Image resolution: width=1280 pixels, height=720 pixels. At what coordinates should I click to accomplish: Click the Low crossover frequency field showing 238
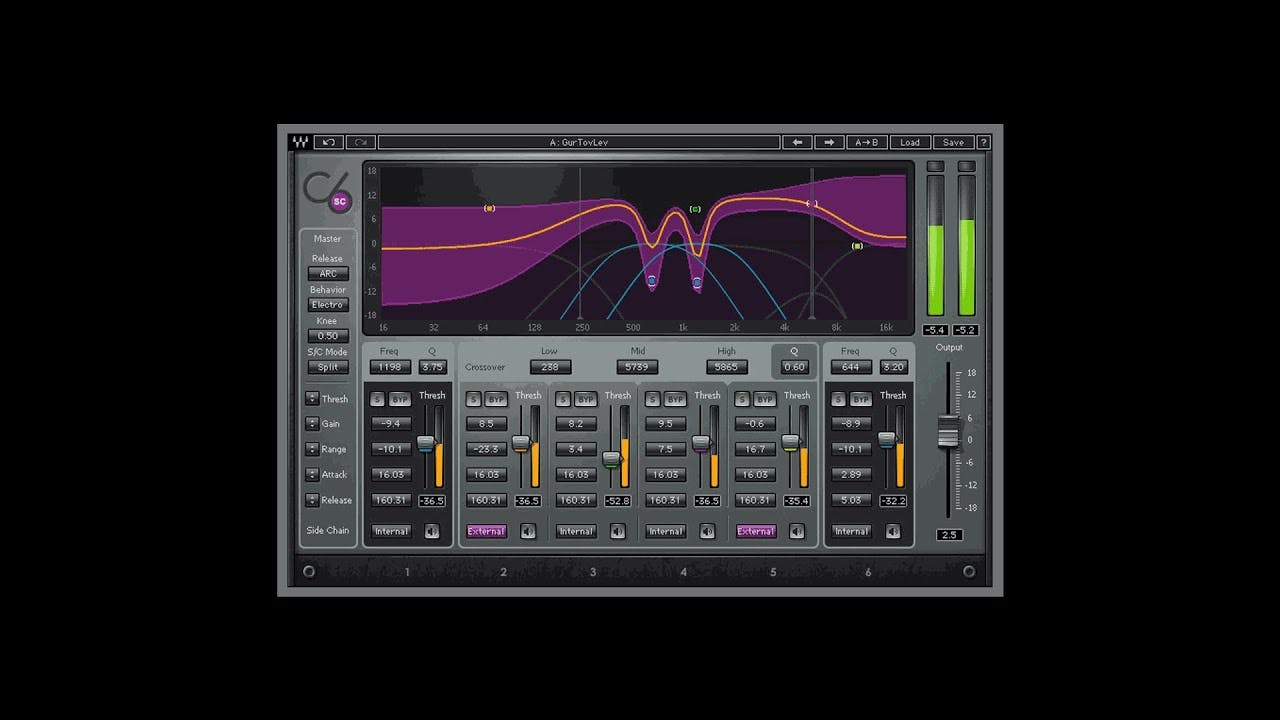pyautogui.click(x=550, y=367)
